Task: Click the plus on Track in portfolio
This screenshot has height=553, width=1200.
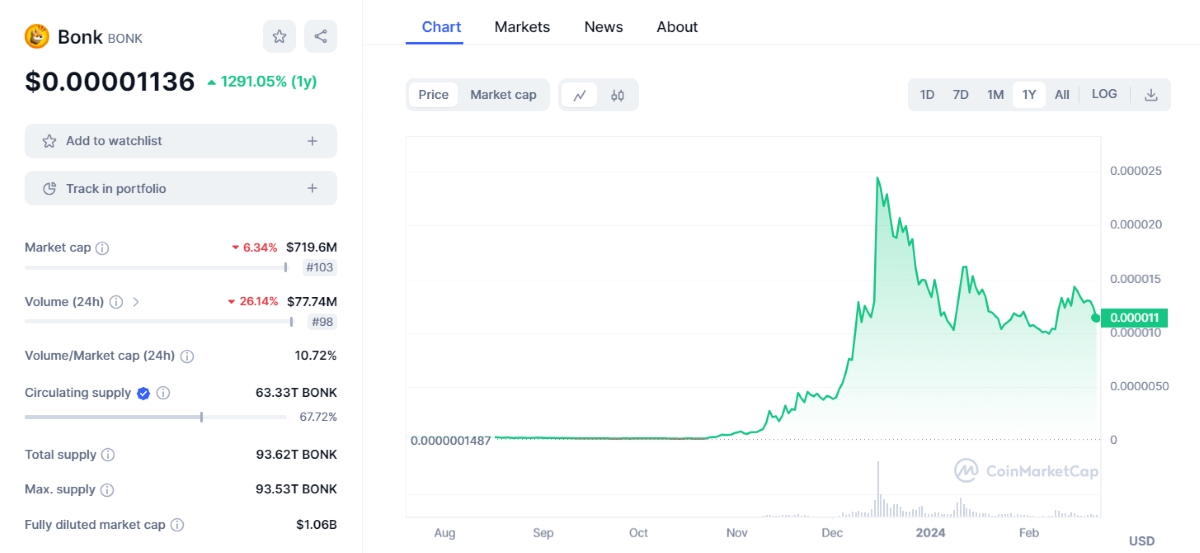Action: coord(312,189)
